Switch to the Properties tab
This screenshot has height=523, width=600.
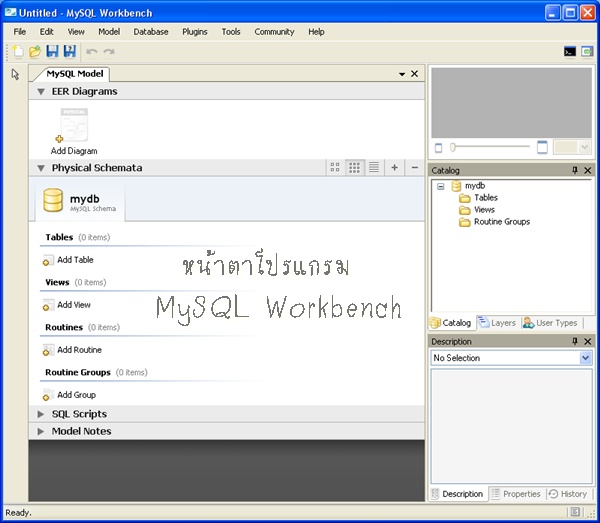point(517,494)
